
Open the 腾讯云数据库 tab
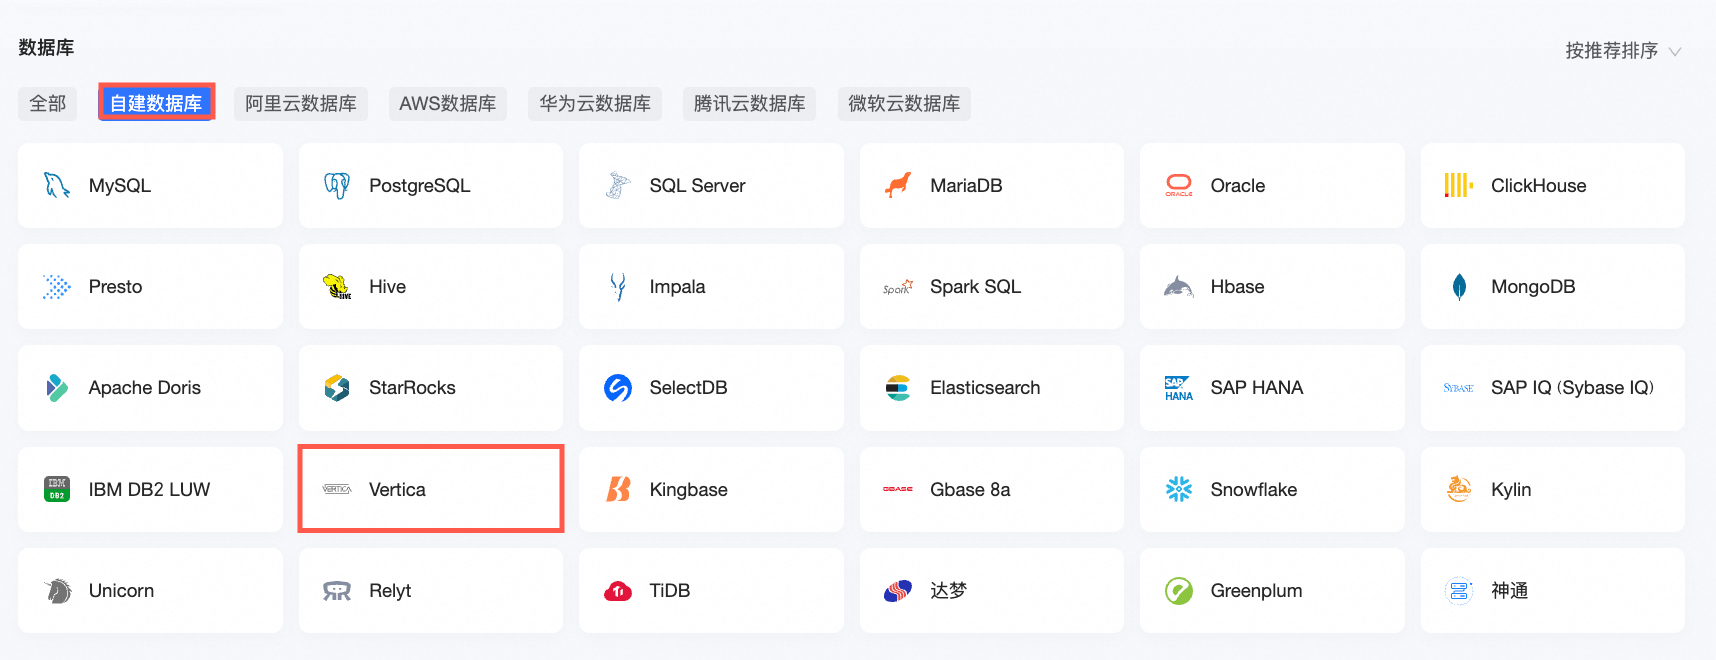point(749,103)
